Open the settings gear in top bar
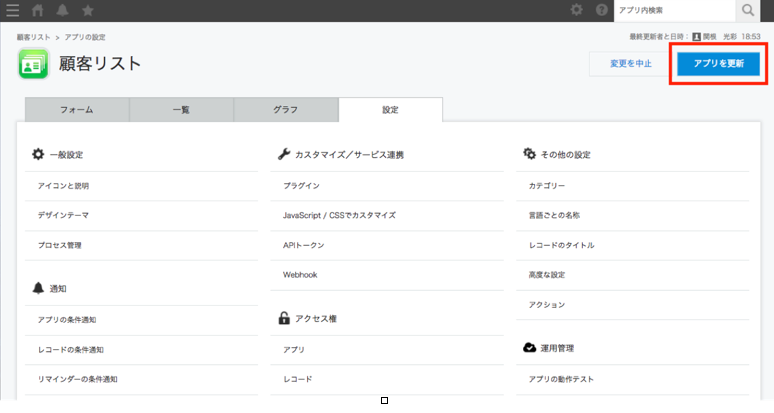 576,10
